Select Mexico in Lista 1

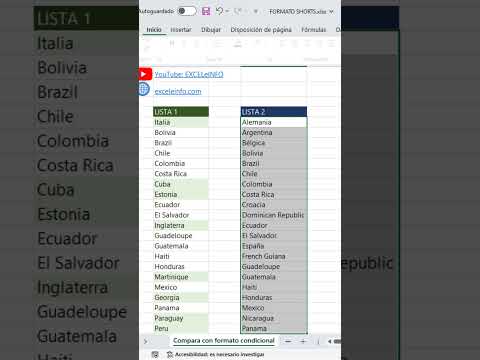coord(181,287)
